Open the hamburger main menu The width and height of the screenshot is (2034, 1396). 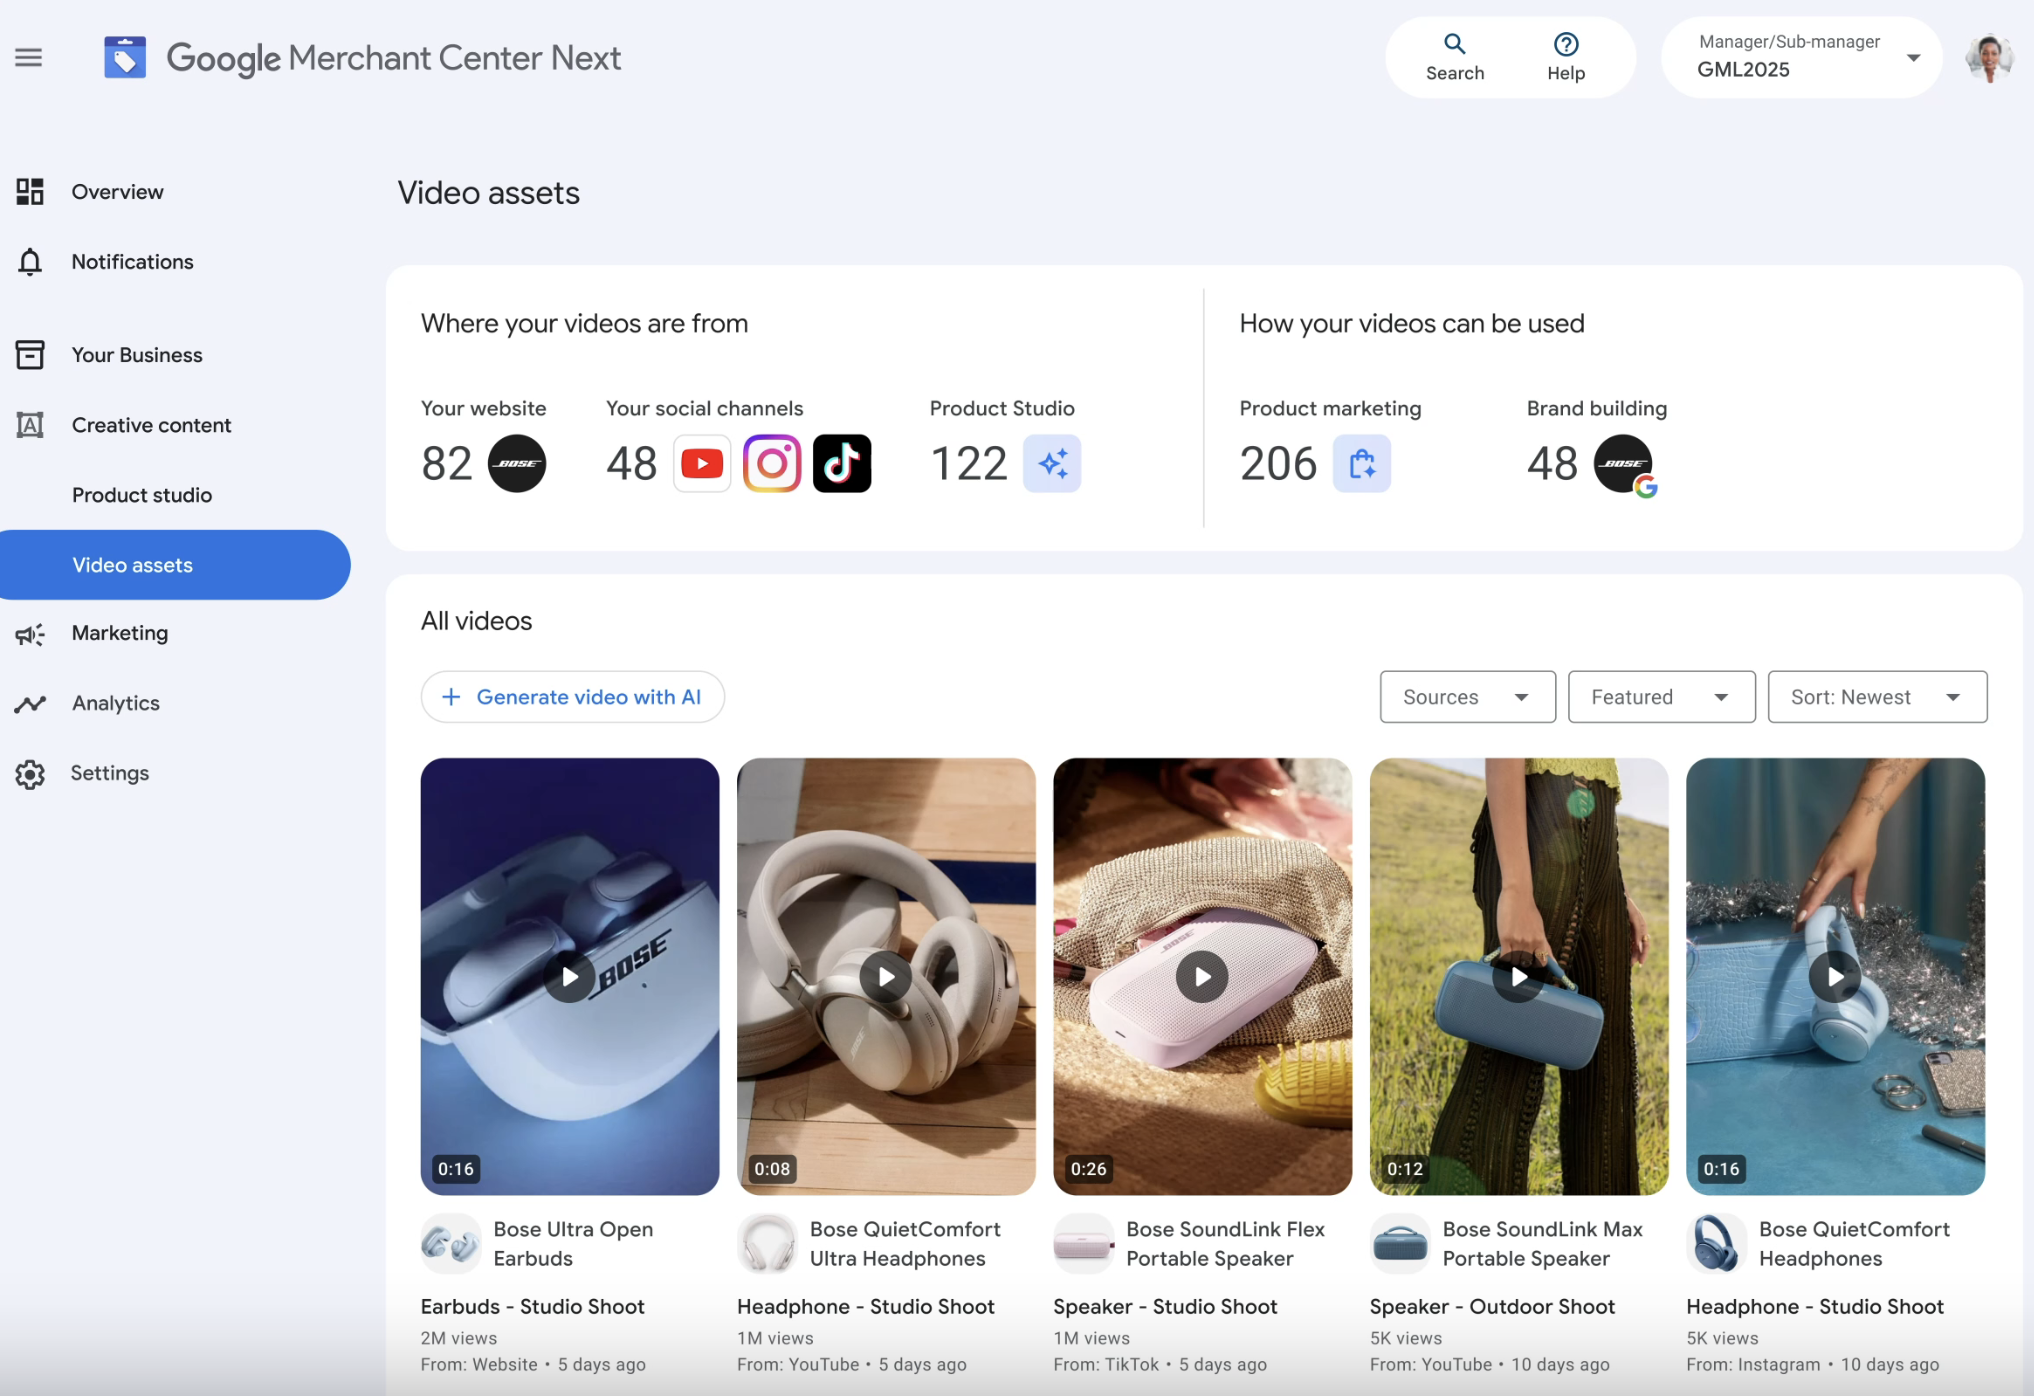coord(29,58)
